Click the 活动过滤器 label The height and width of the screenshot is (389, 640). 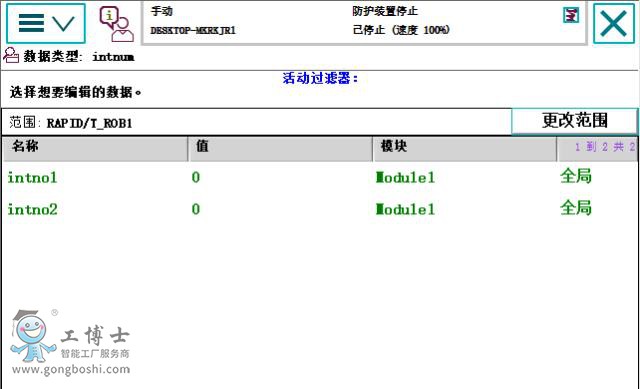[320, 78]
